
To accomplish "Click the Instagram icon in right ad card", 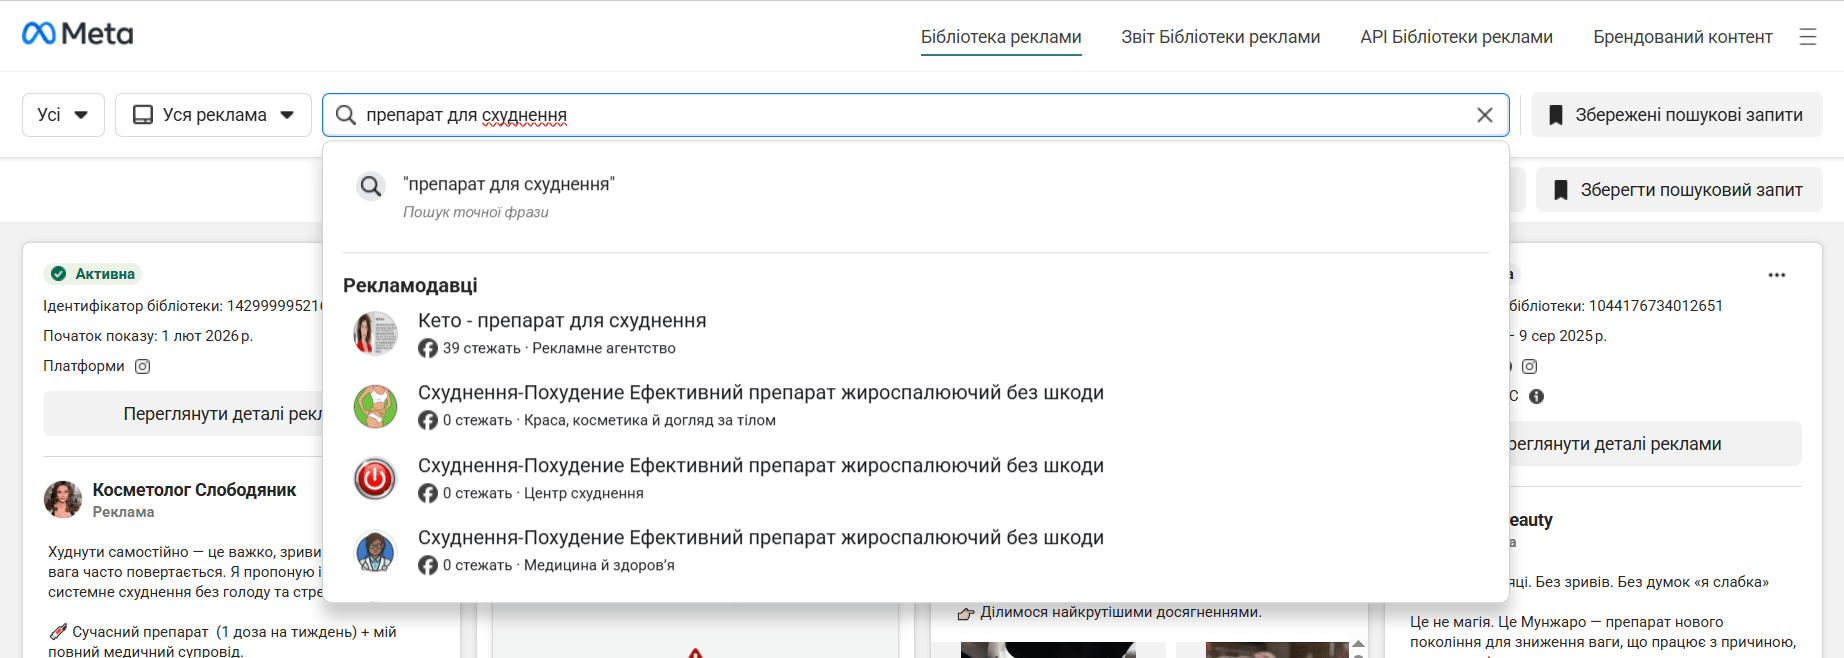I will pyautogui.click(x=1530, y=366).
